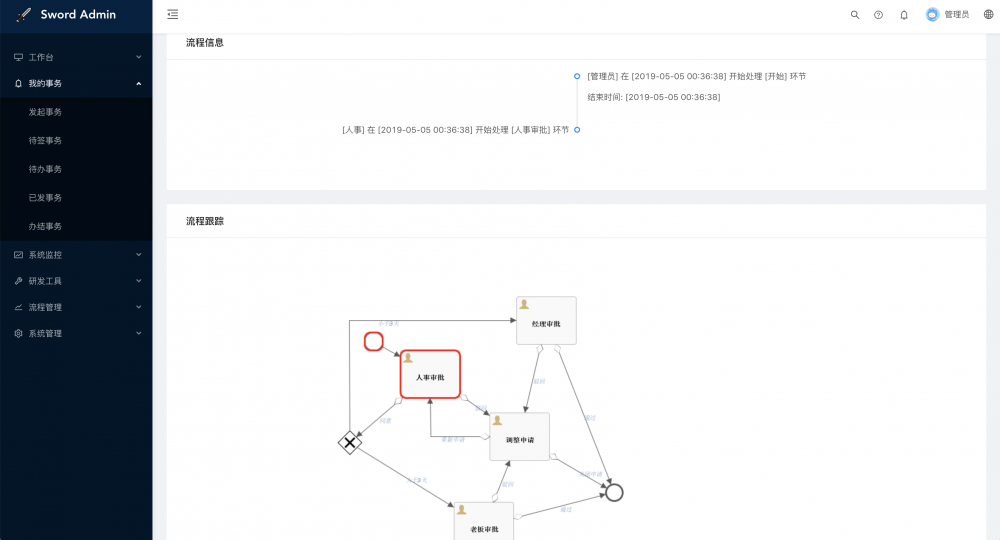This screenshot has height=540, width=1000.
Task: Select the 人事审批 task node
Action: [x=430, y=374]
